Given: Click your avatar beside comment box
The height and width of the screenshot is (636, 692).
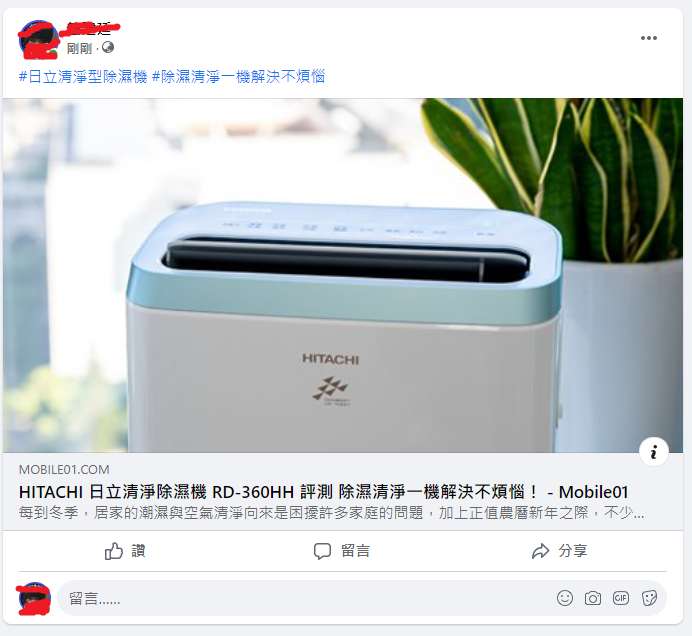Looking at the screenshot, I should tap(34, 598).
